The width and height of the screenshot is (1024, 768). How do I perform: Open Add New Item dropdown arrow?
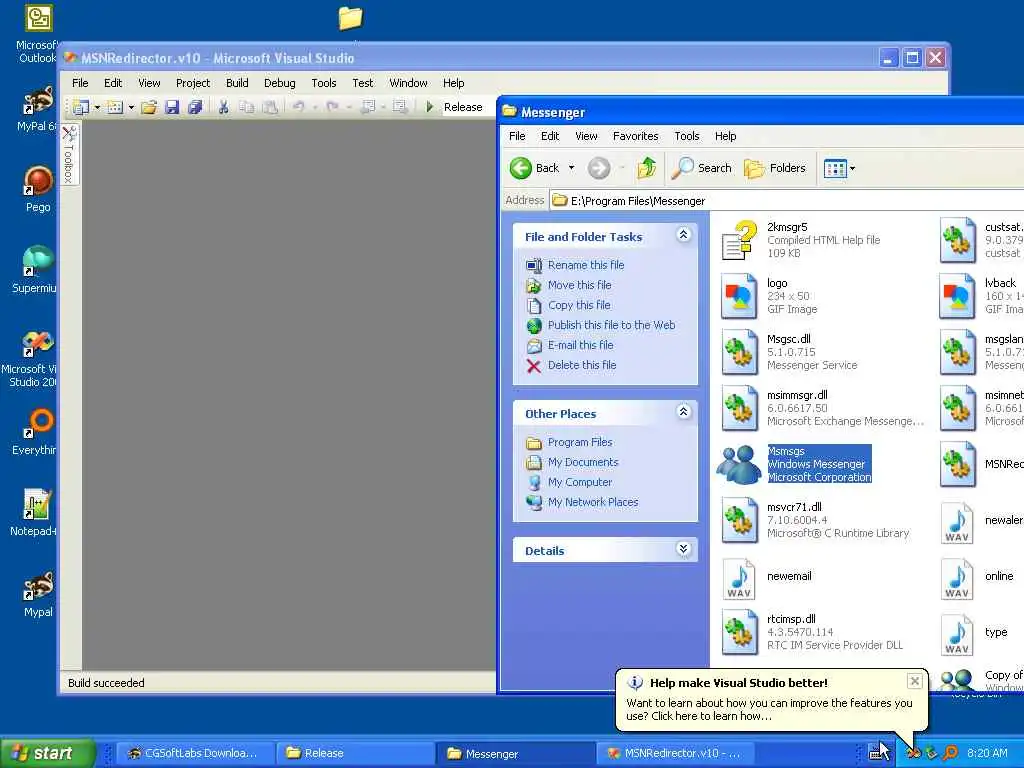[131, 107]
